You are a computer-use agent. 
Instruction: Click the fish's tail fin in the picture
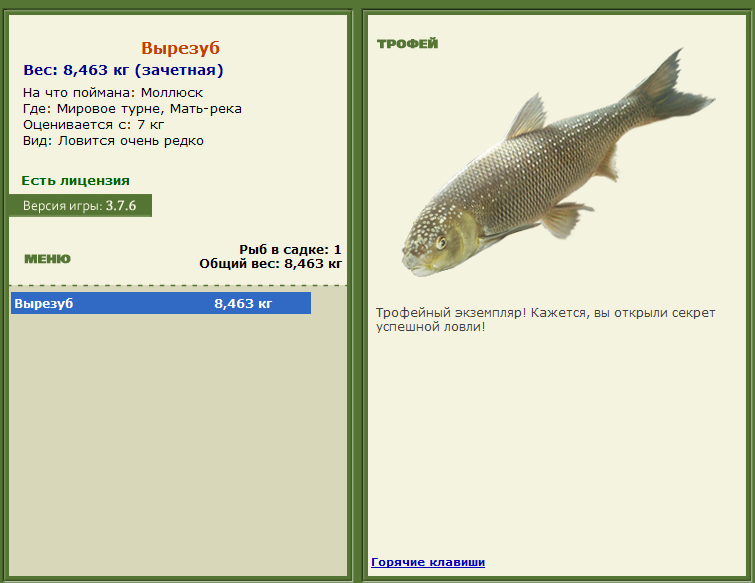pos(674,89)
